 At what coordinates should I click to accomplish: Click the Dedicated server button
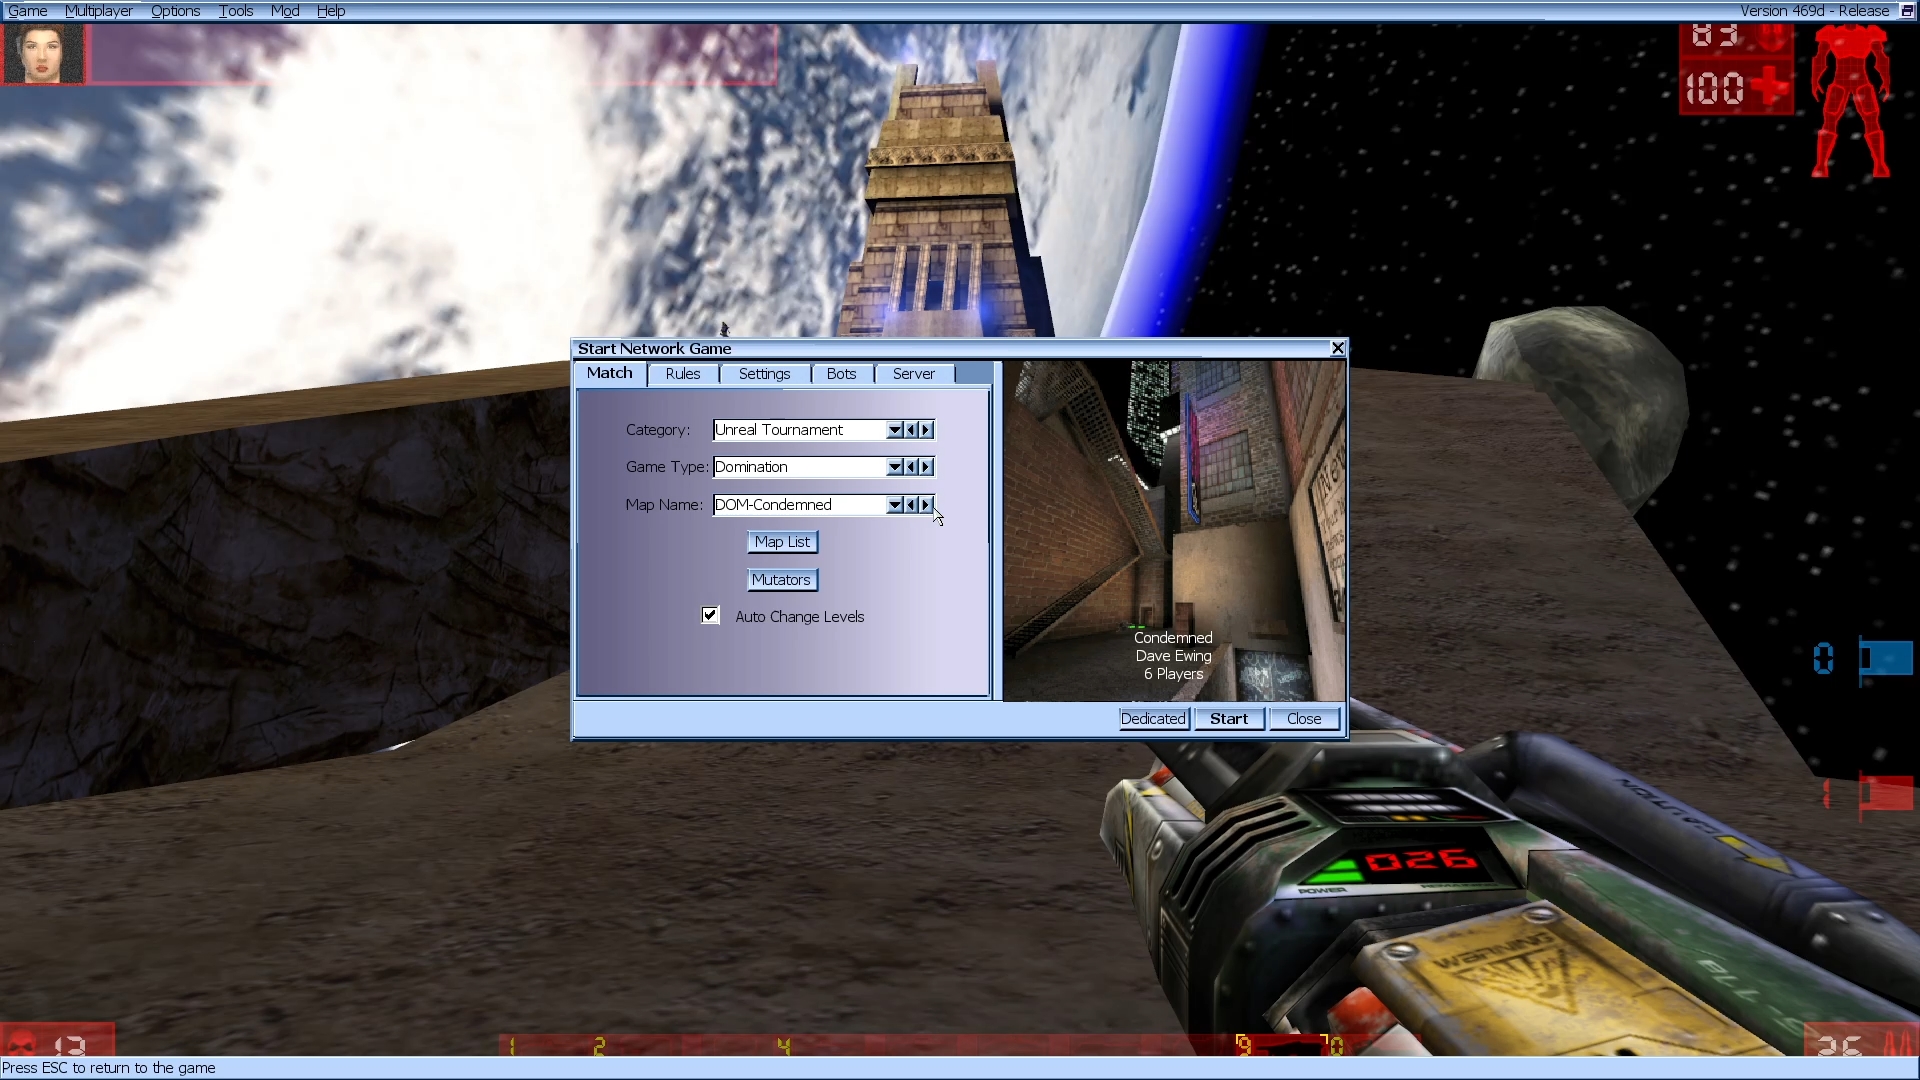click(1153, 719)
